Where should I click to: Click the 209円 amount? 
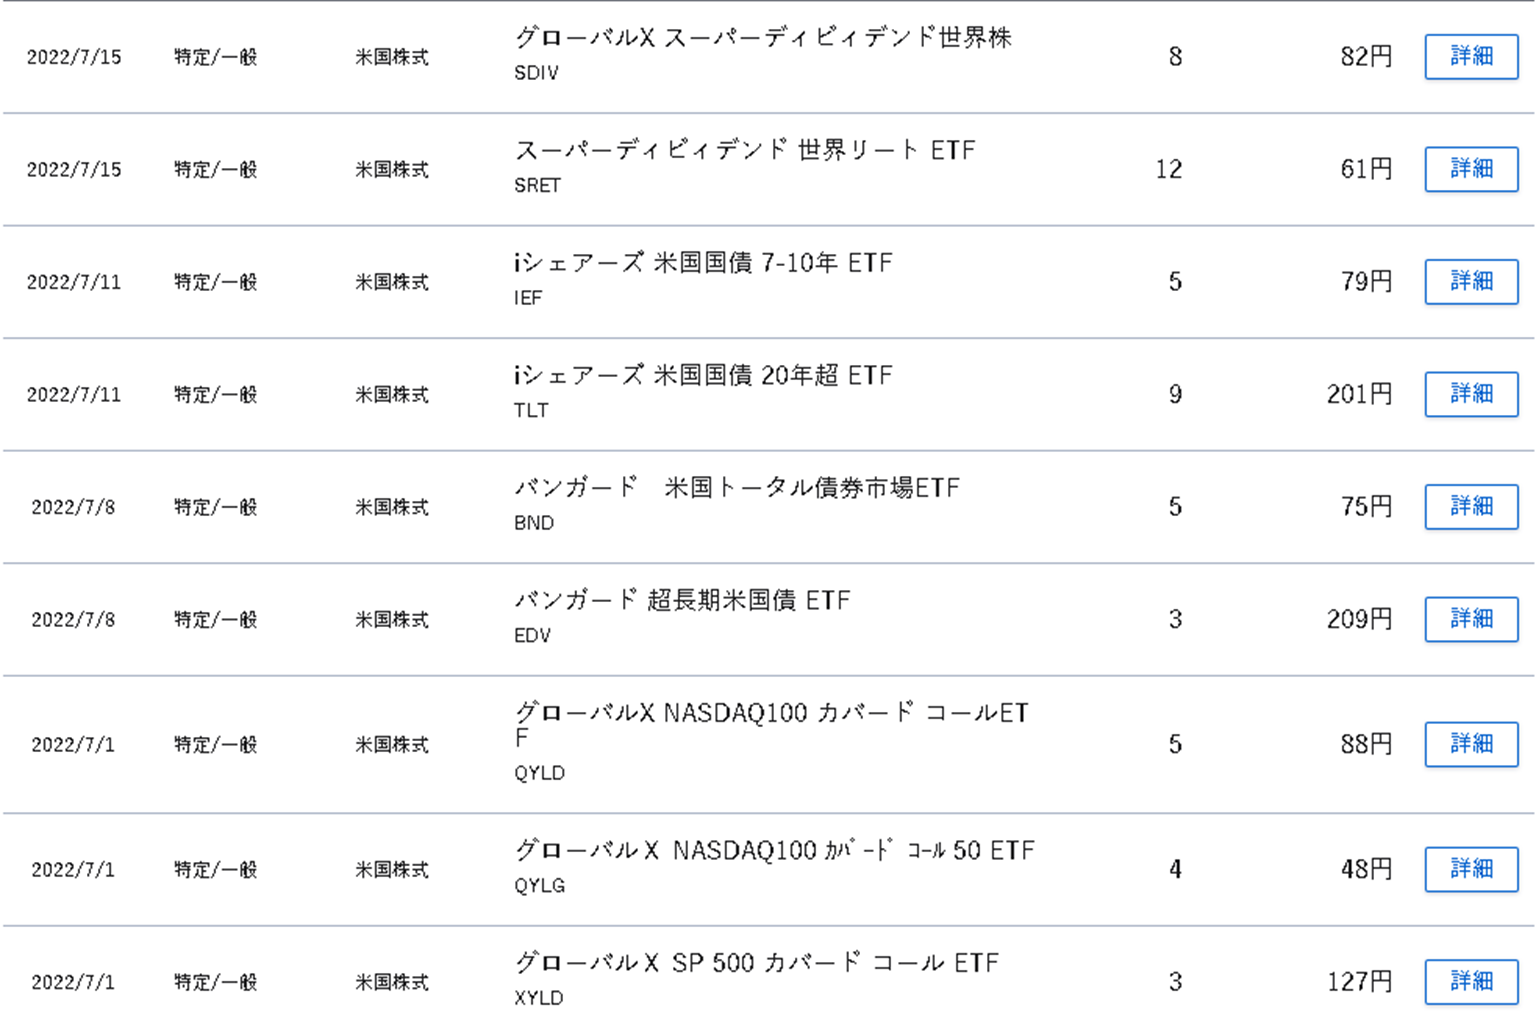1358,620
